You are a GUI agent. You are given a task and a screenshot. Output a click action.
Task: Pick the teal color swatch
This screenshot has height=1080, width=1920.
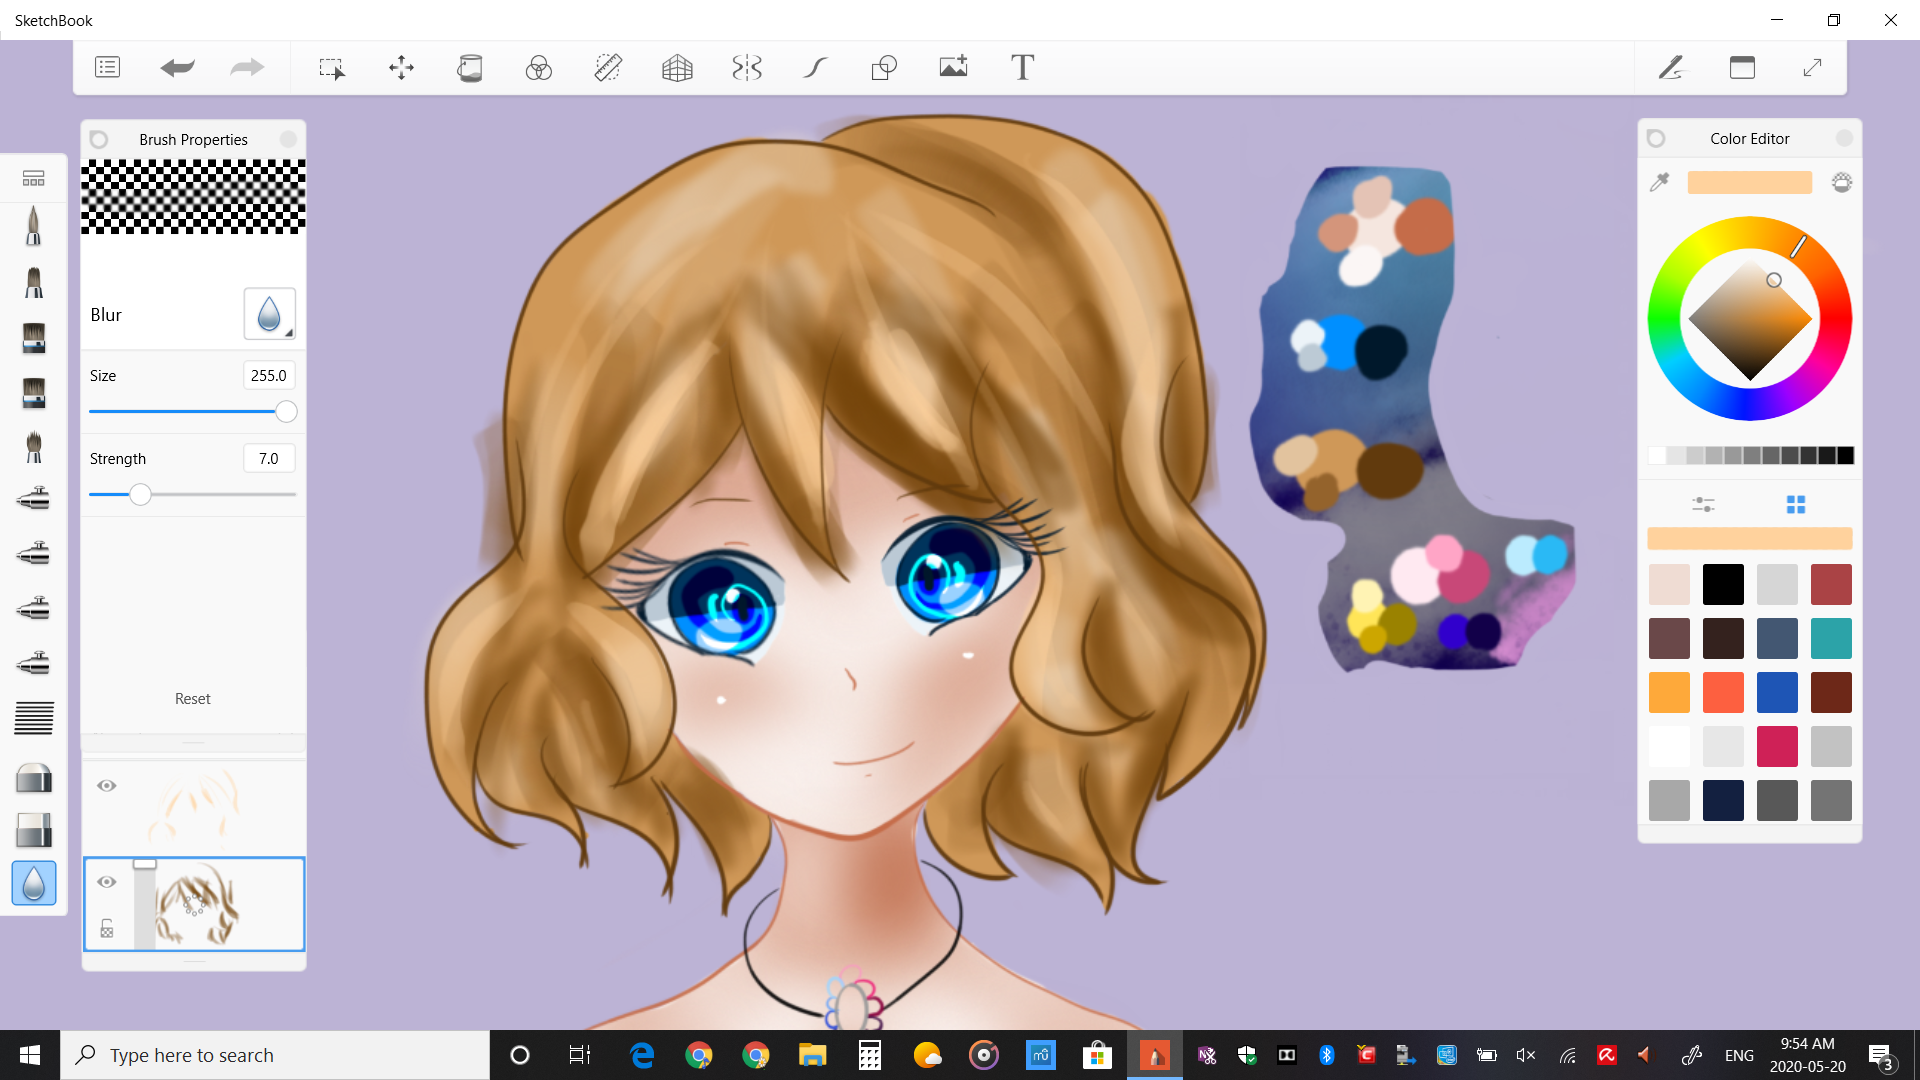pos(1831,638)
